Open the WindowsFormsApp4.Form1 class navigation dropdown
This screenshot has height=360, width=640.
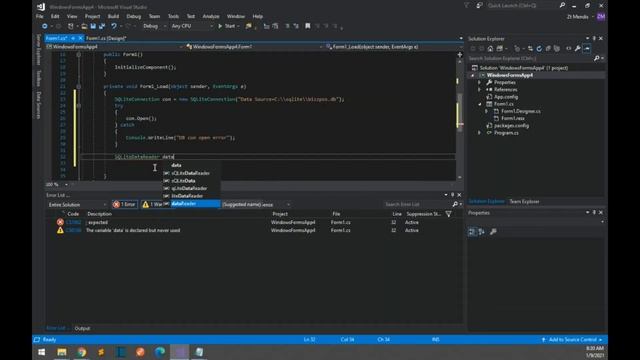(x=254, y=47)
